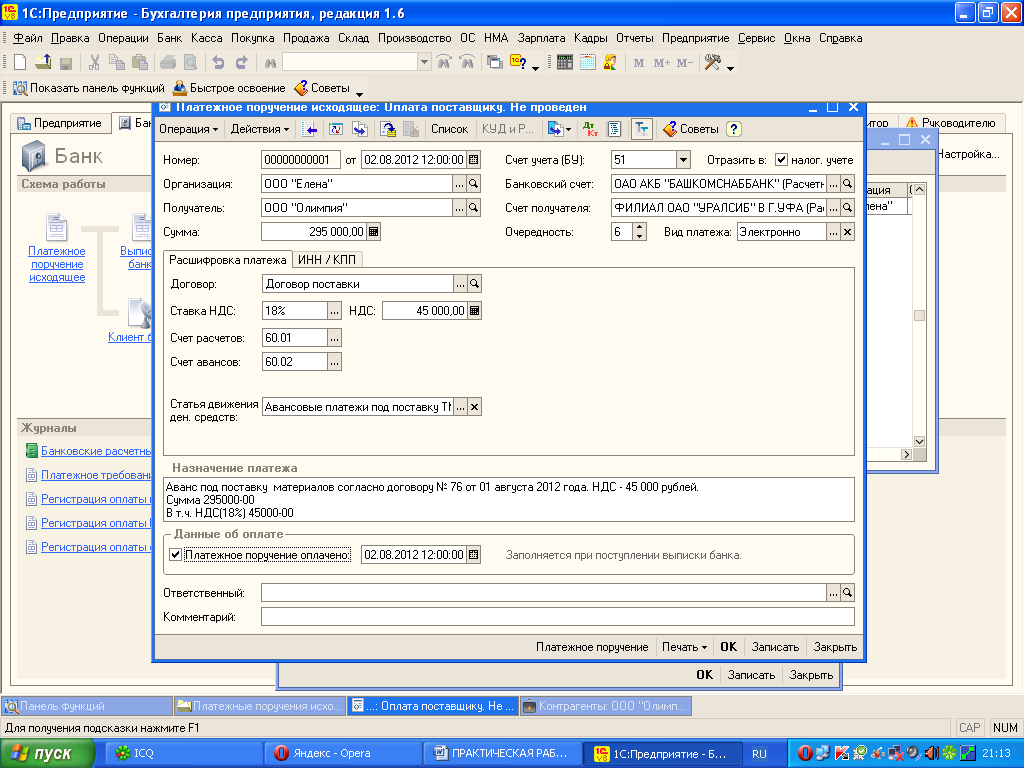The width and height of the screenshot is (1024, 768).
Task: Open selection for Ставка НДС ellipsis button
Action: click(x=334, y=311)
